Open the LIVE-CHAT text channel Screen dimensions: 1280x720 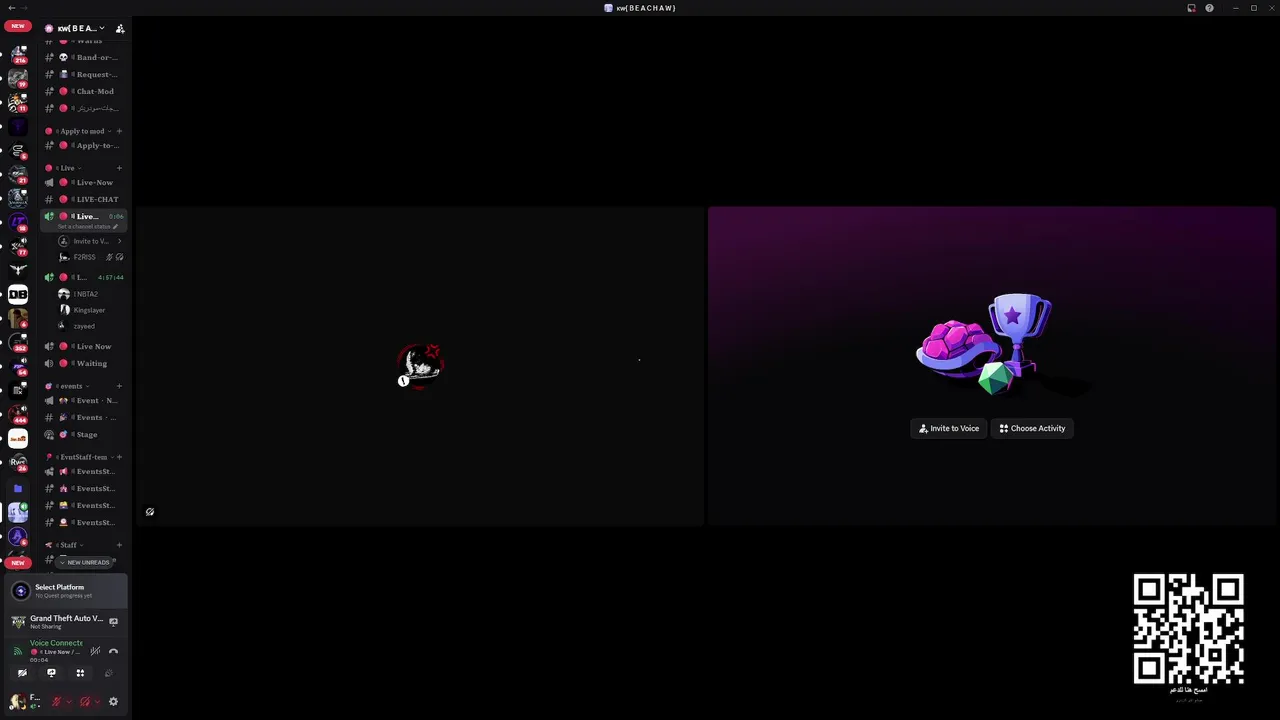point(83,199)
